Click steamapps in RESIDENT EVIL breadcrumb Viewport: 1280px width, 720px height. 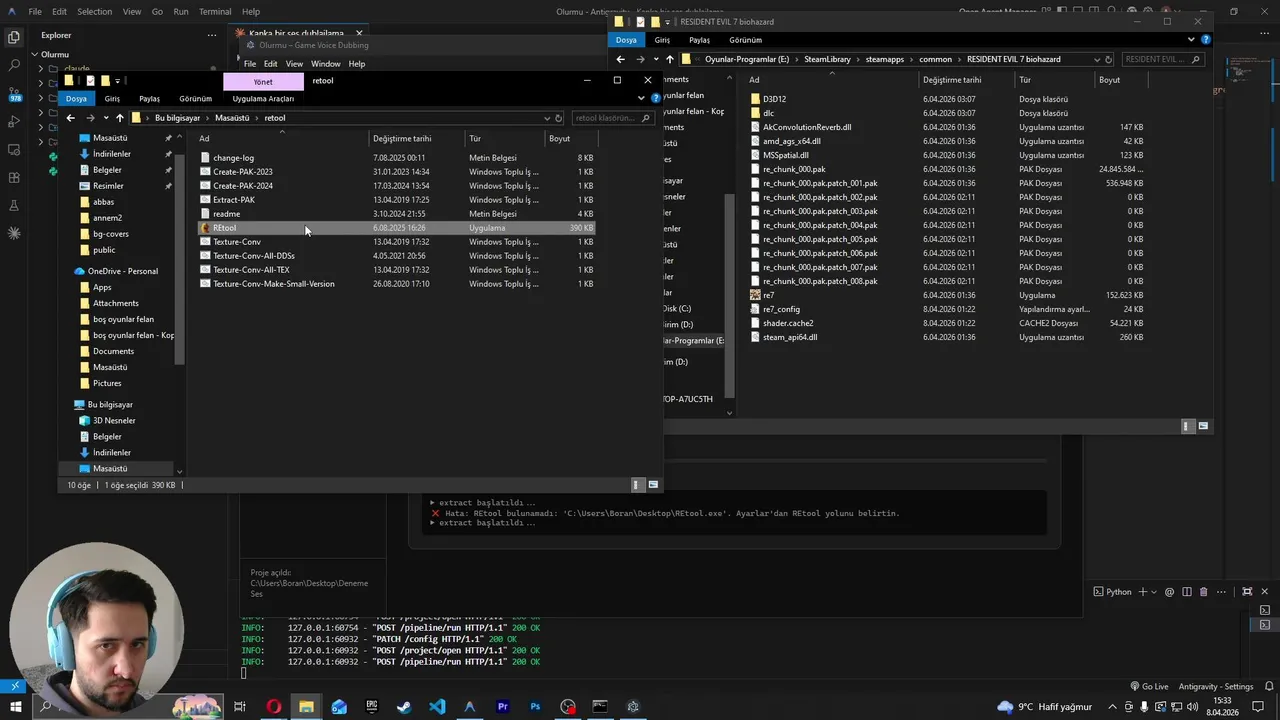click(884, 59)
